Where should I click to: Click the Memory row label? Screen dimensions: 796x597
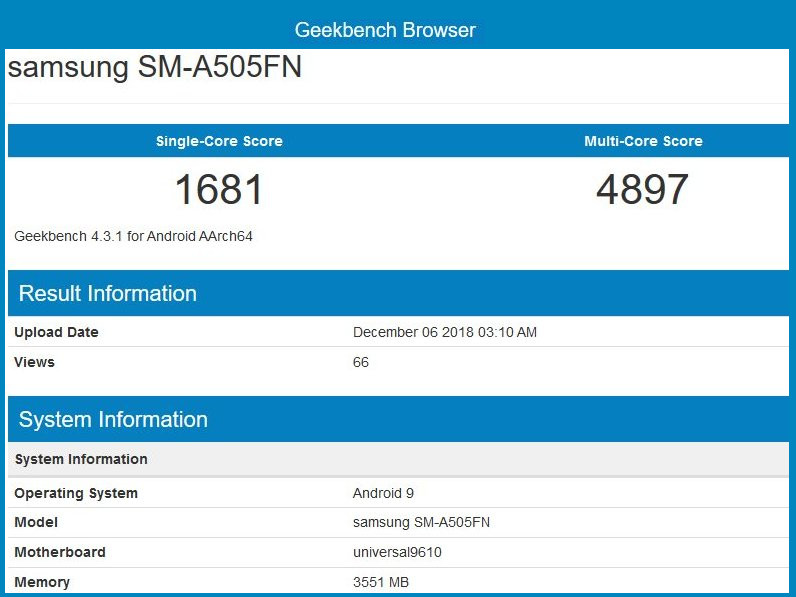tap(42, 582)
